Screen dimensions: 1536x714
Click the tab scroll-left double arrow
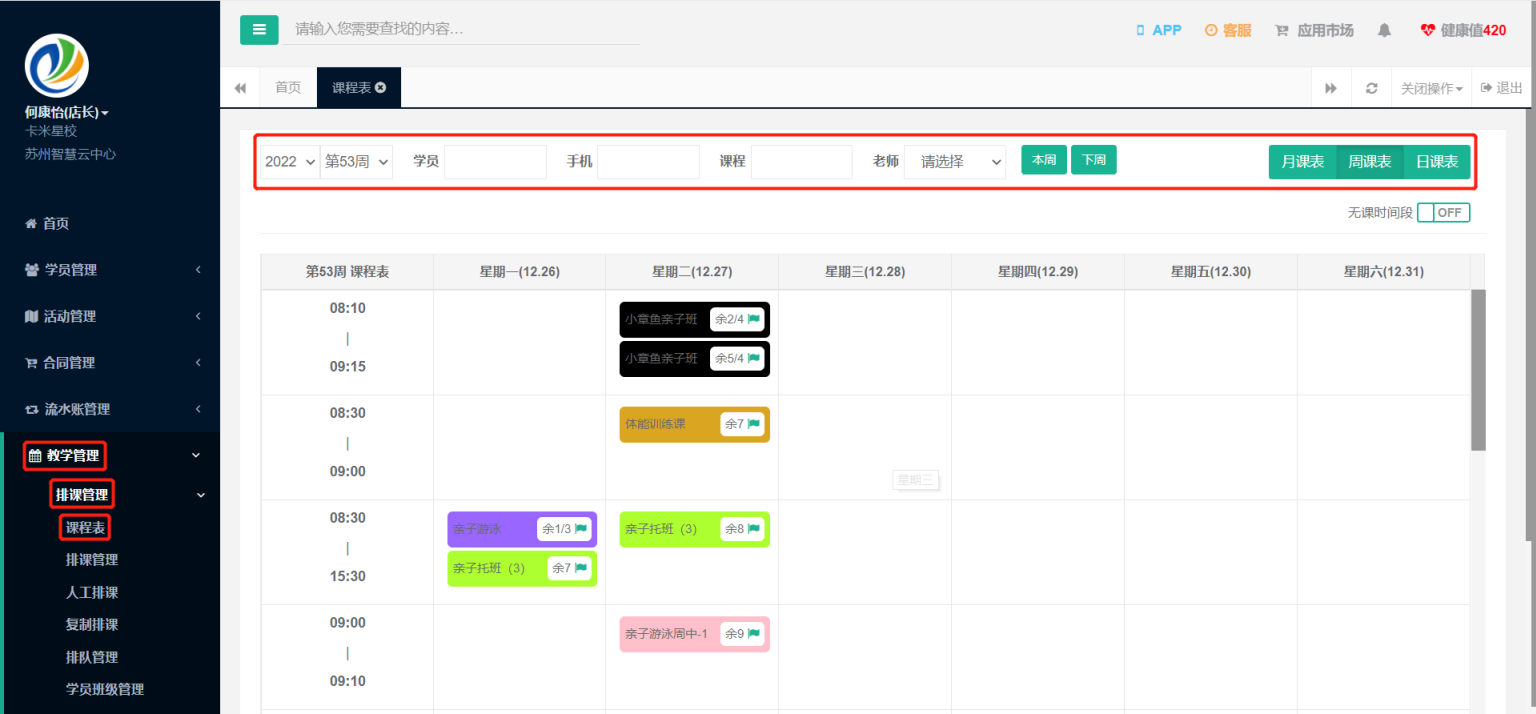[240, 88]
